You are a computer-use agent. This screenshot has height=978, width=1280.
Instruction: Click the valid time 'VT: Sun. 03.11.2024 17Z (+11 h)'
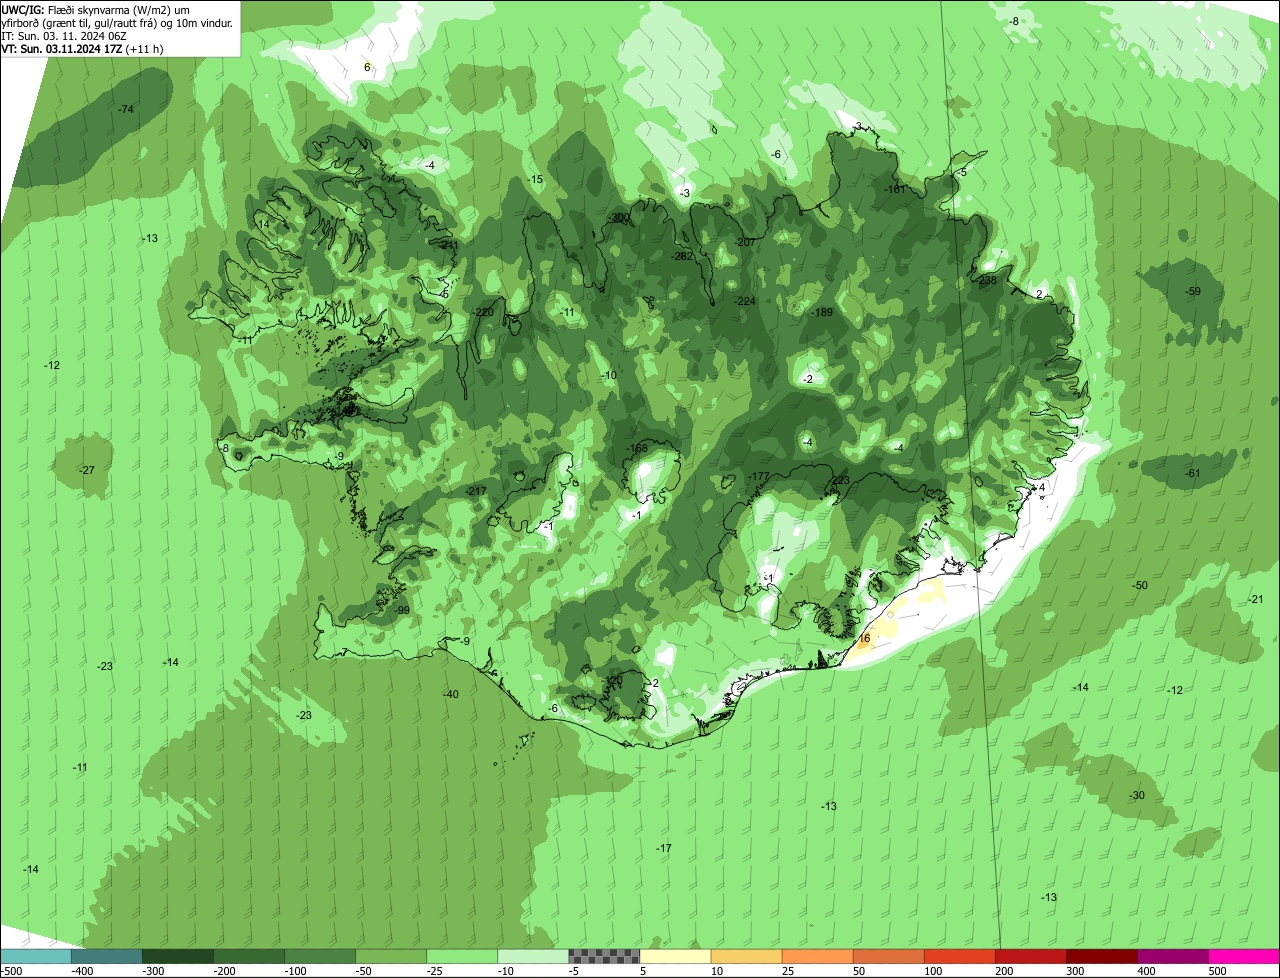82,48
